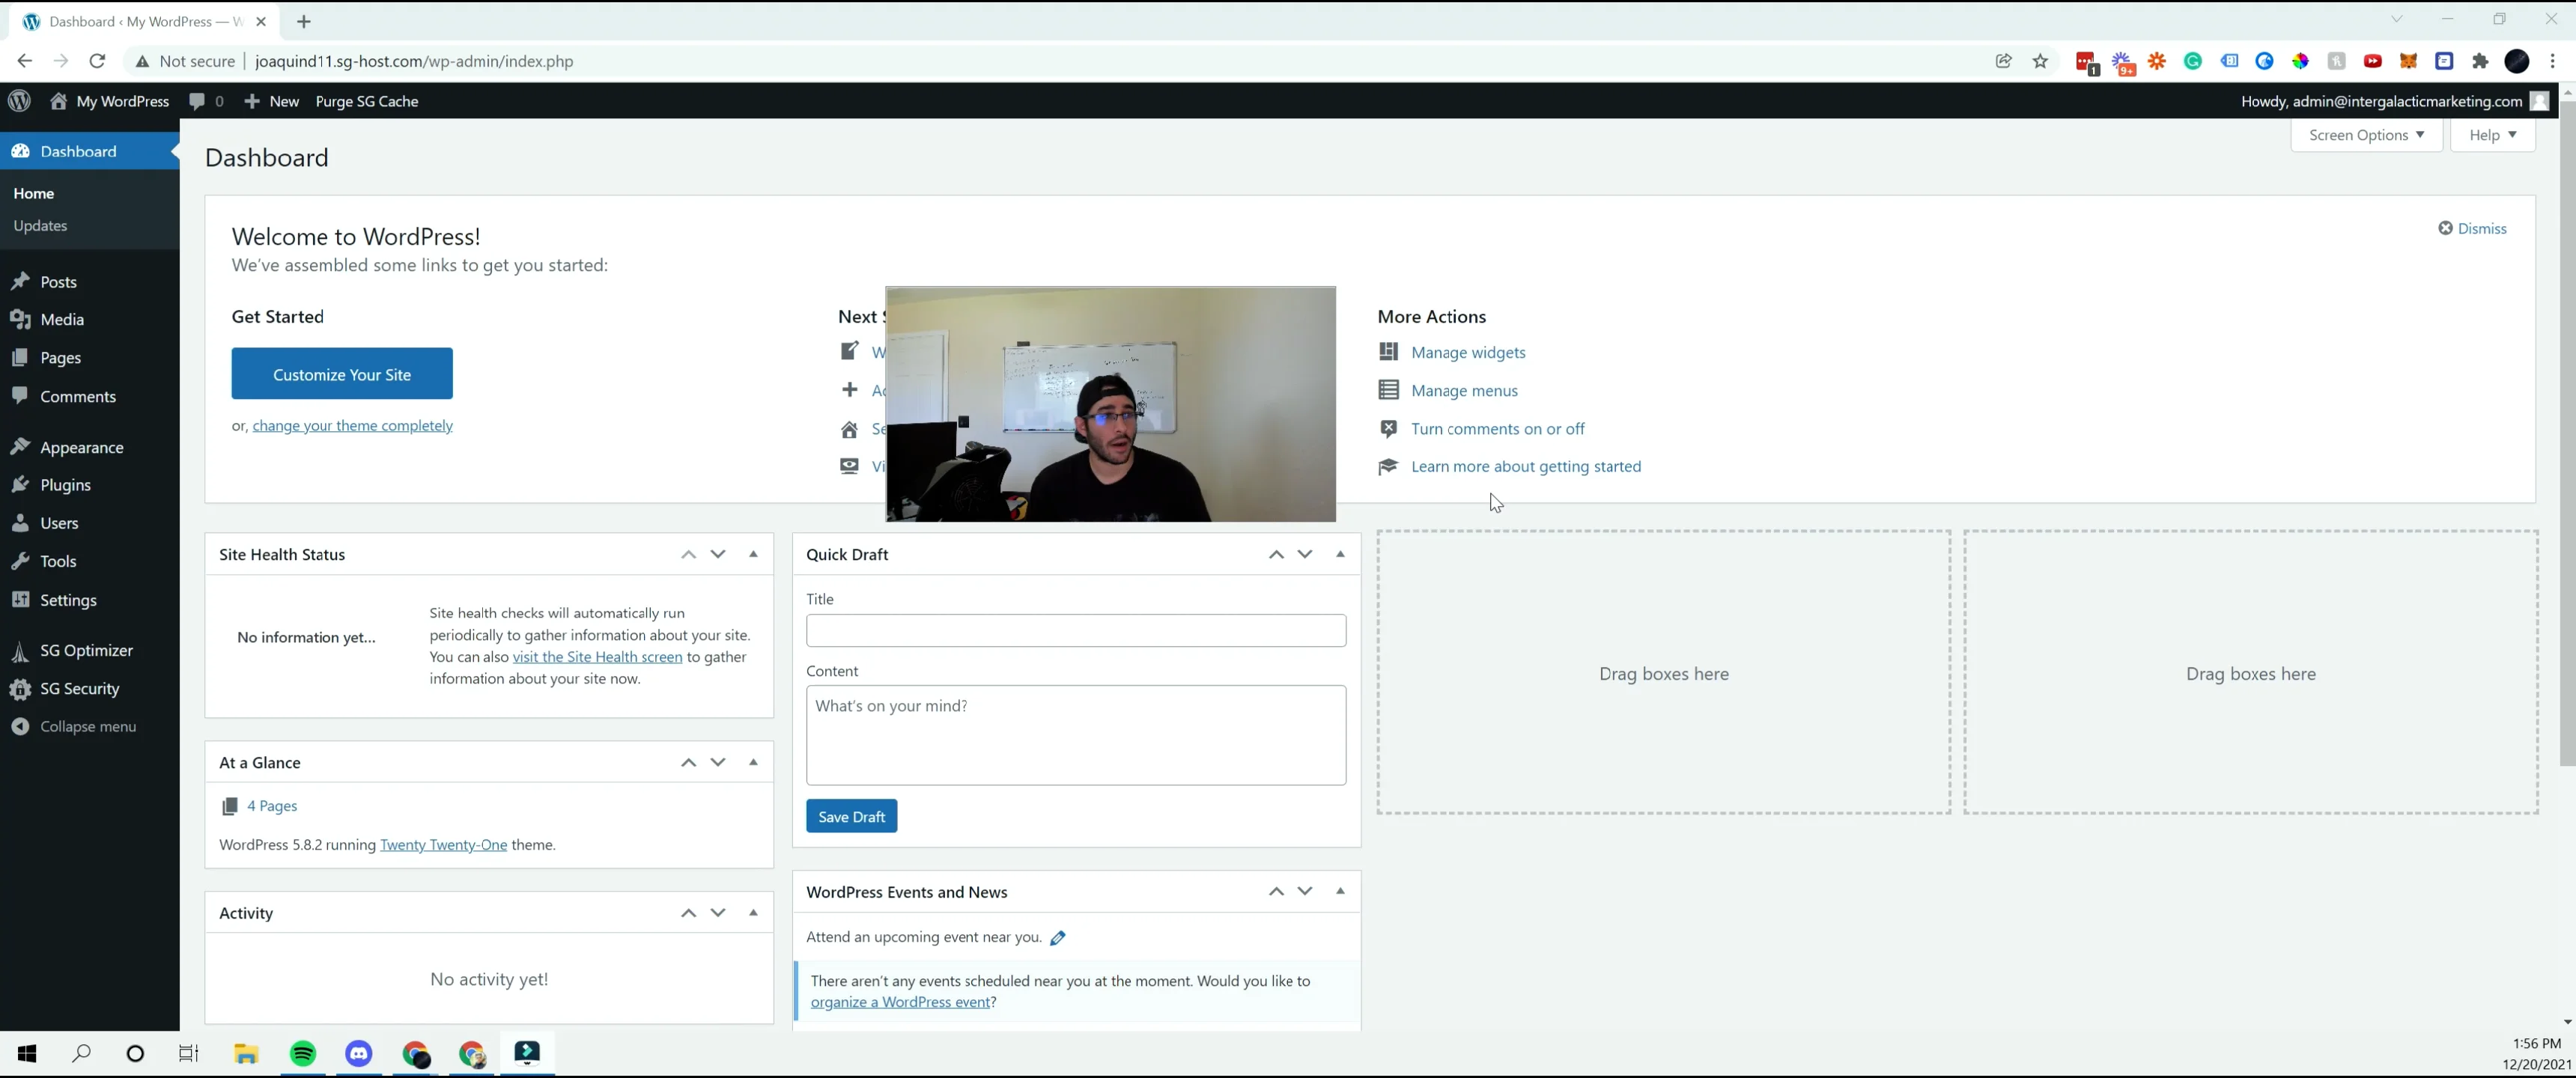The height and width of the screenshot is (1078, 2576).
Task: Move Site Health Status box down
Action: click(718, 554)
